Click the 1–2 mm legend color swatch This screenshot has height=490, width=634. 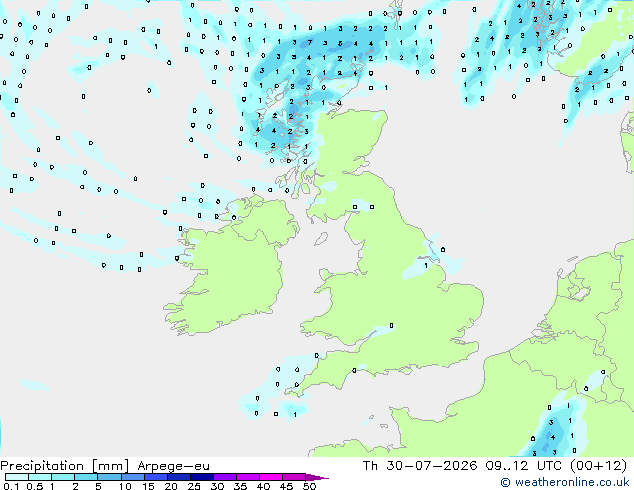pyautogui.click(x=63, y=477)
